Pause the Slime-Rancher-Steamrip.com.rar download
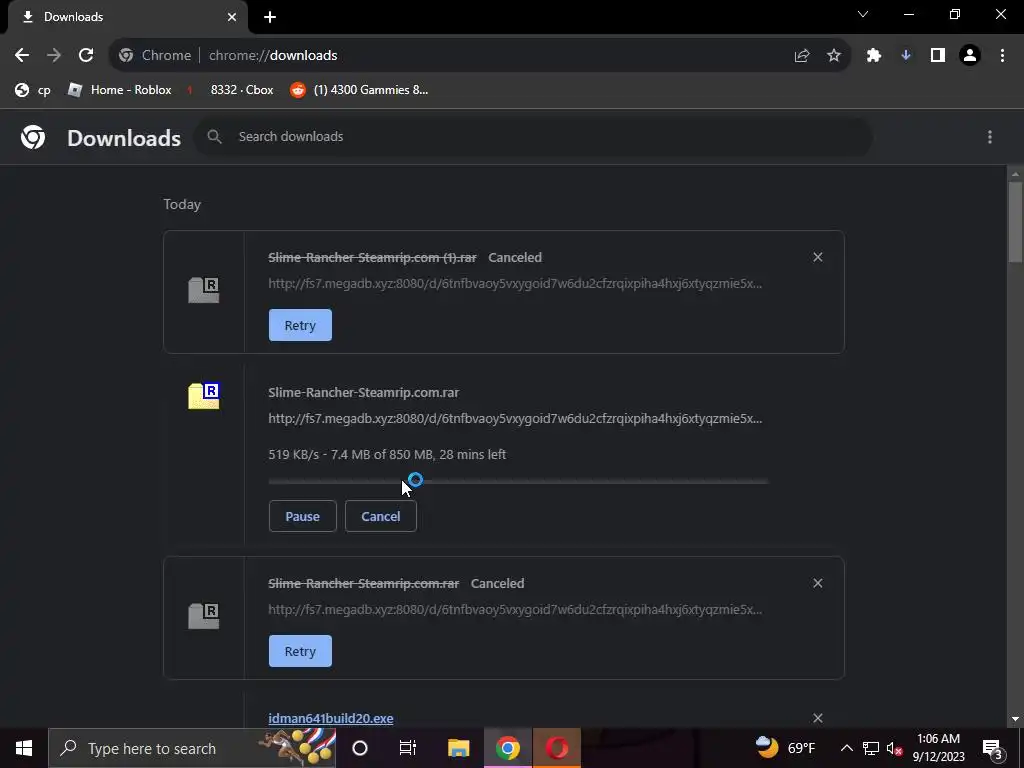The image size is (1024, 768). click(x=302, y=517)
